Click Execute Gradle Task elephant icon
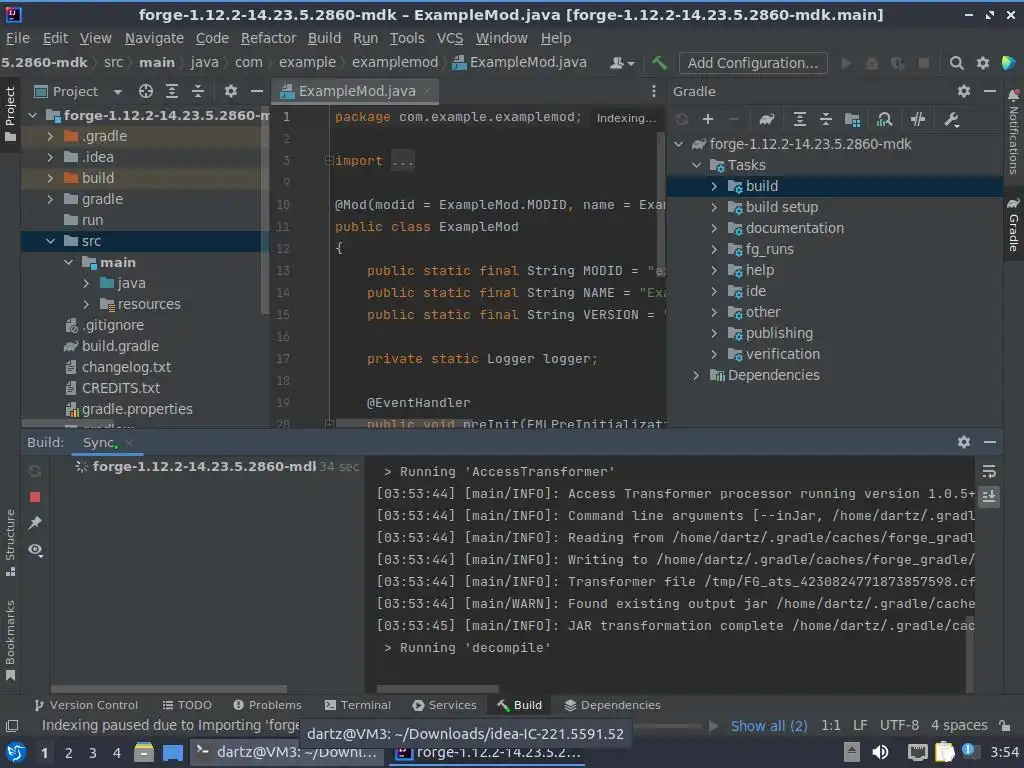The height and width of the screenshot is (768, 1024). pyautogui.click(x=767, y=119)
